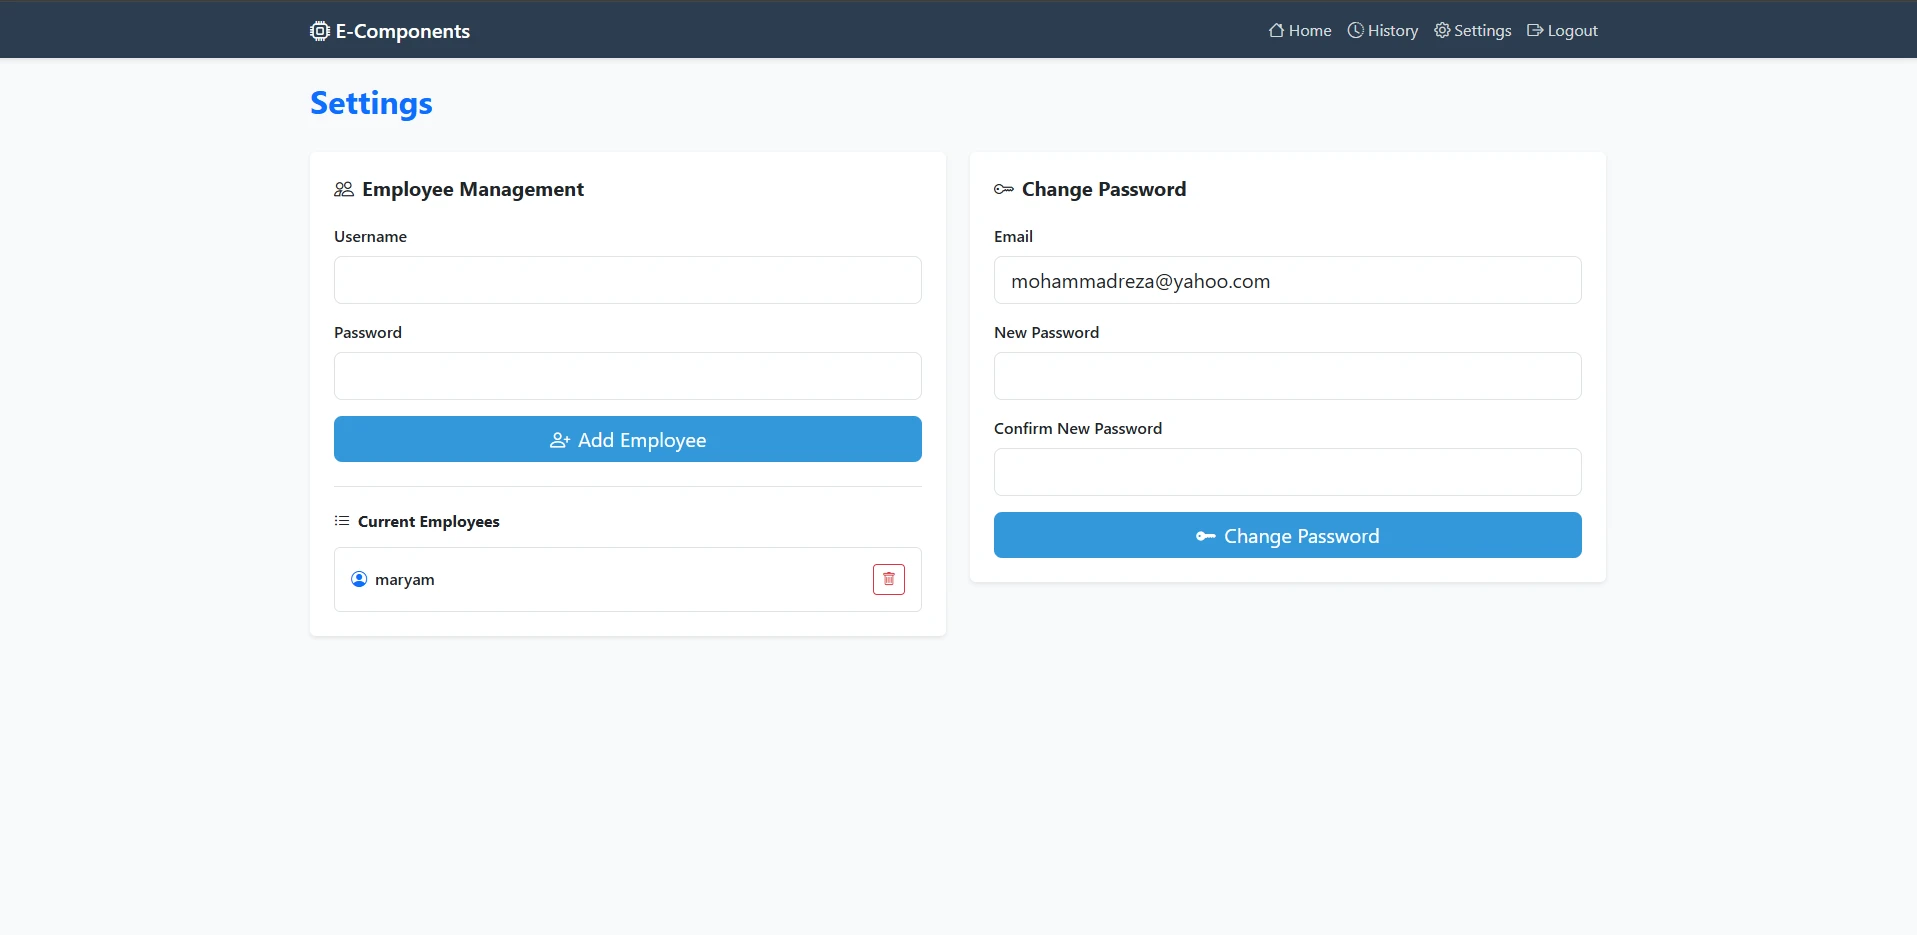Open Settings from the navbar
This screenshot has width=1917, height=935.
(1482, 31)
